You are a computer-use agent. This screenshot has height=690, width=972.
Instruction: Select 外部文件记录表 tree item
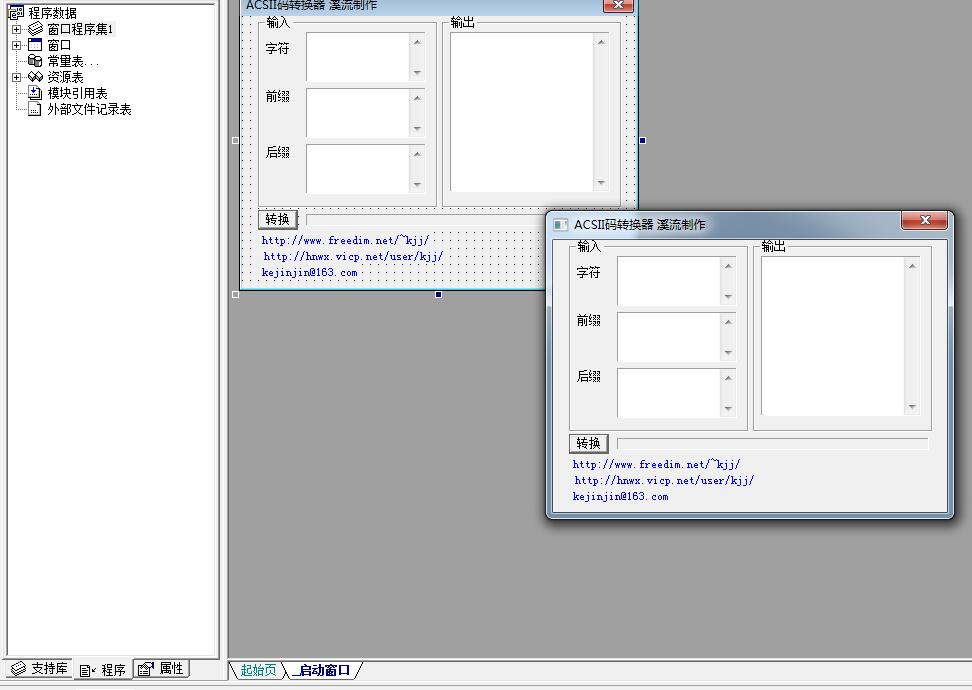(89, 110)
